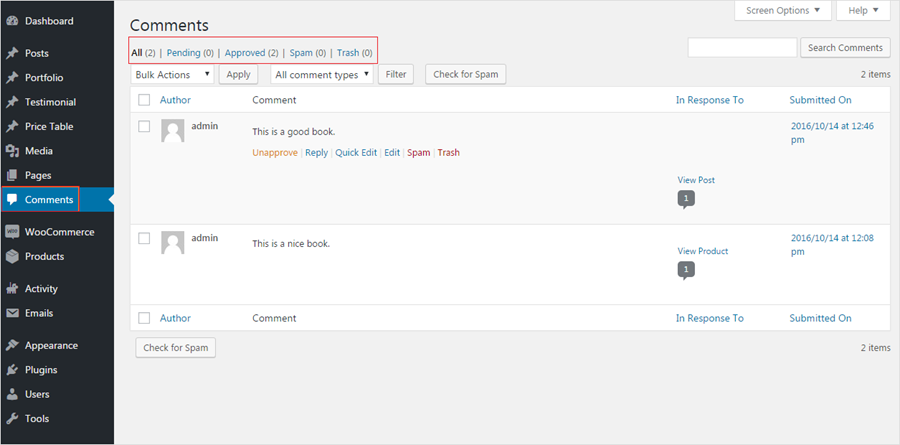900x445 pixels.
Task: Sort by Author in table footer
Action: 175,318
